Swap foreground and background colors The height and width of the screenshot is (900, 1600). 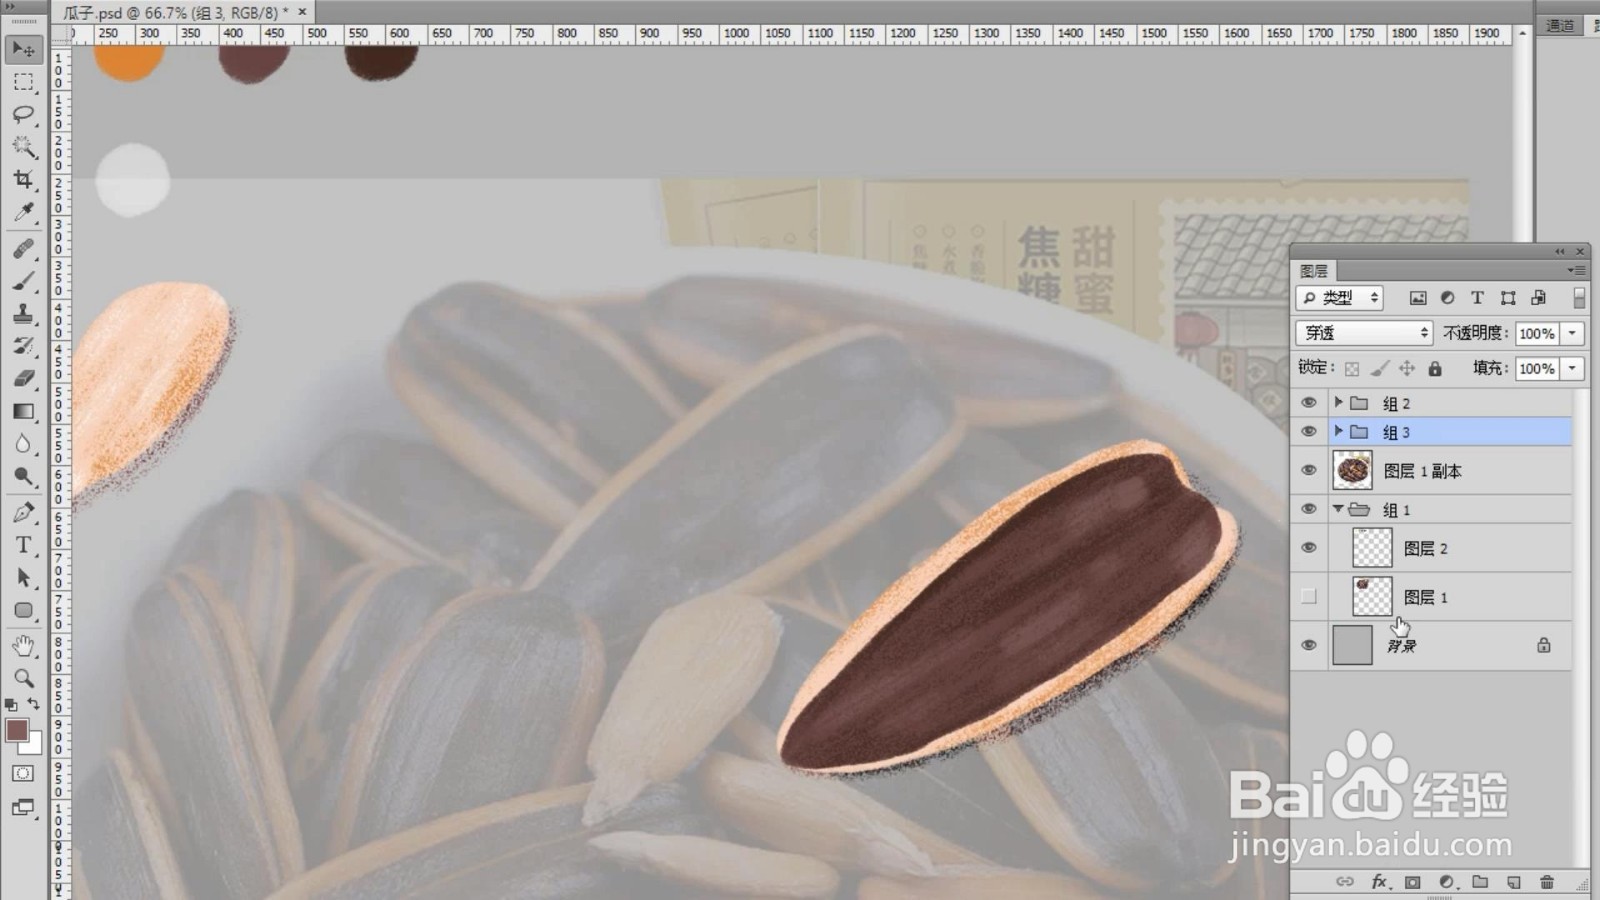pyautogui.click(x=34, y=704)
